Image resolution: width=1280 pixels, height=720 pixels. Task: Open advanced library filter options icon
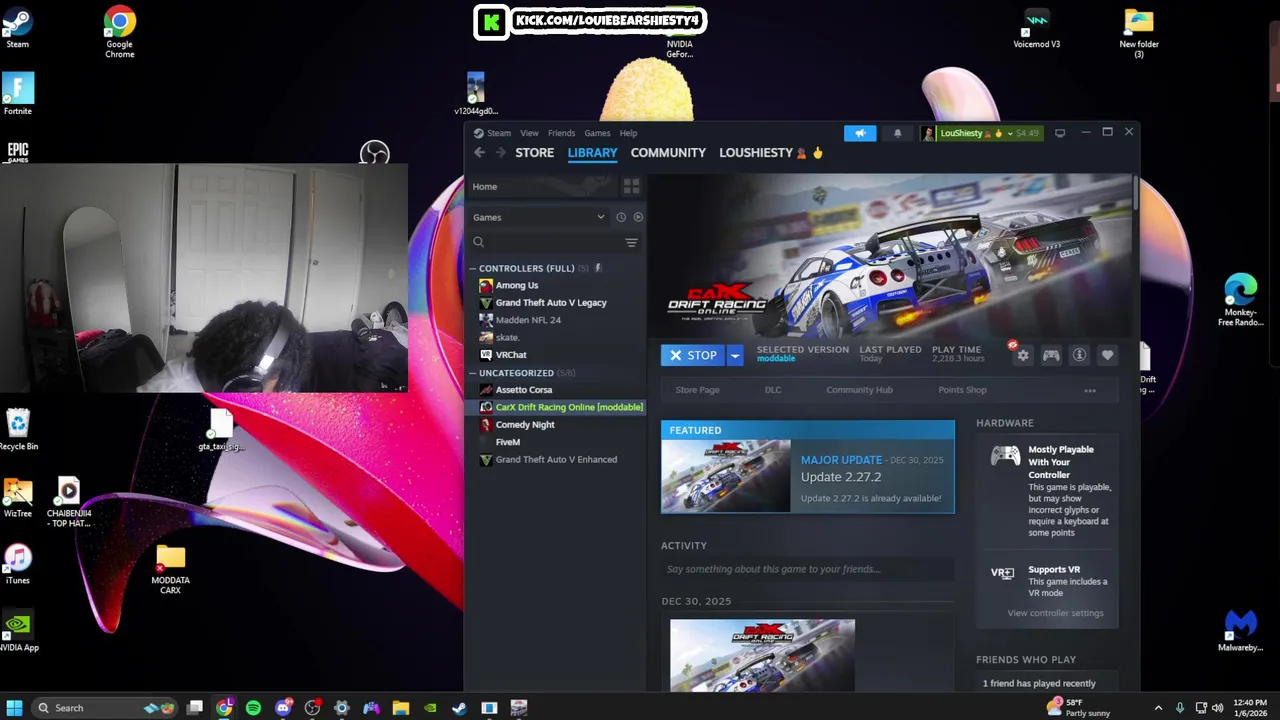(631, 242)
